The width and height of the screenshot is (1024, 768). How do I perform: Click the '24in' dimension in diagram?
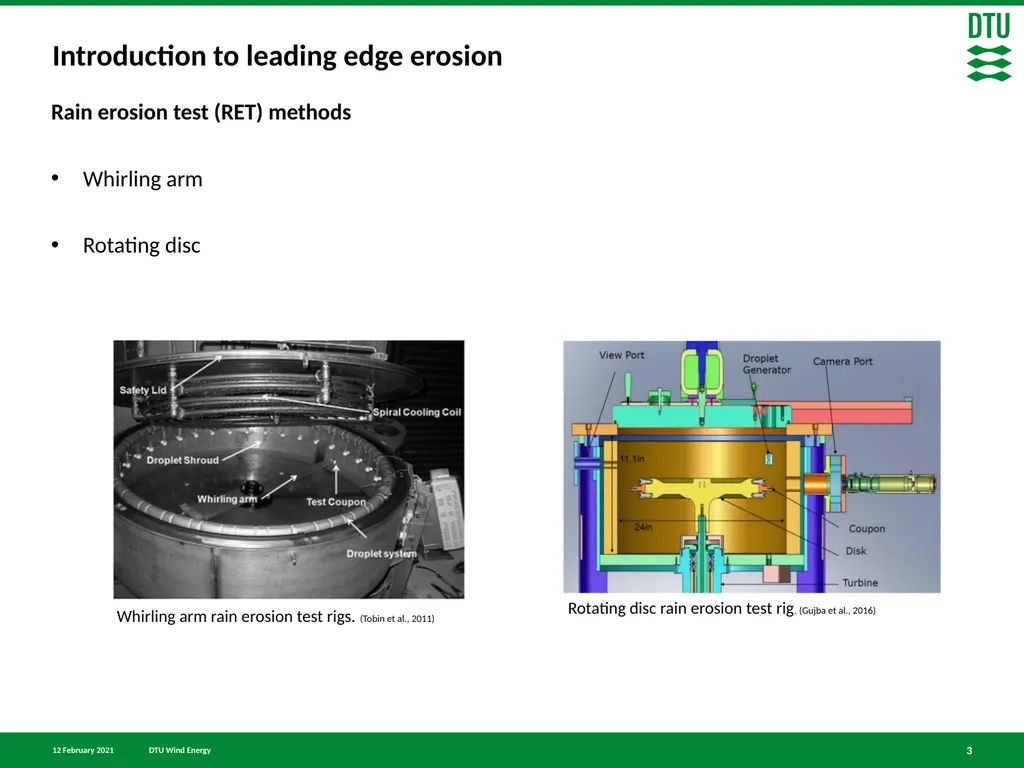[643, 527]
